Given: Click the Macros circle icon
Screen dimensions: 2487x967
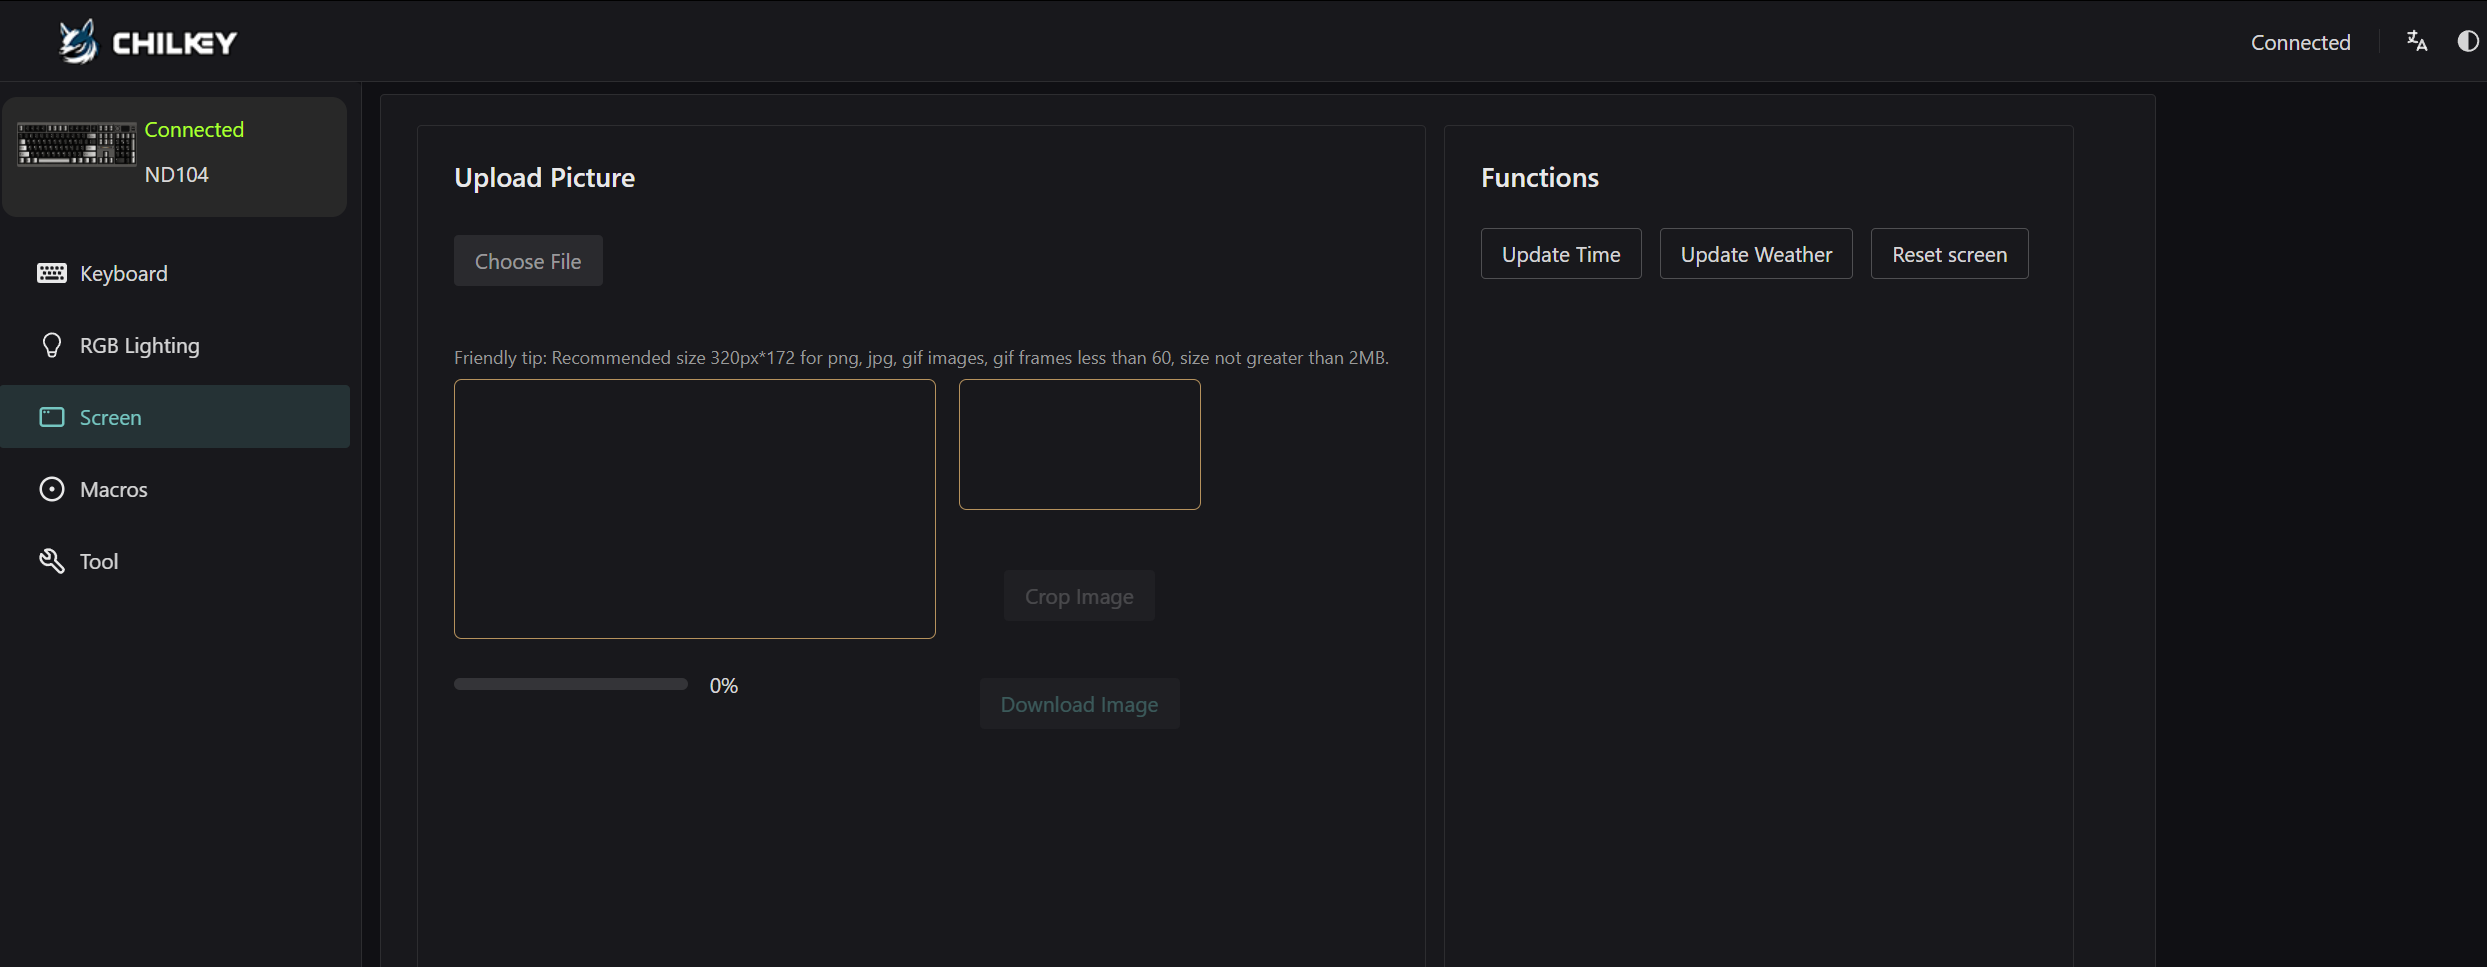Looking at the screenshot, I should coord(52,489).
